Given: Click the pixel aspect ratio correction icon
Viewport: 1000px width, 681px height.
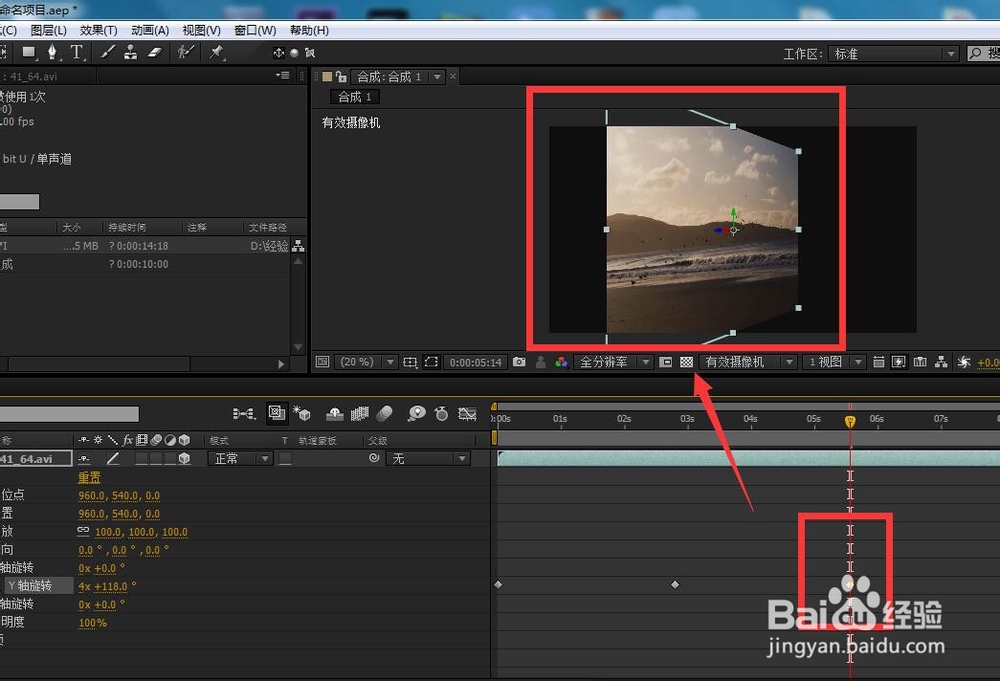Looking at the screenshot, I should tap(878, 362).
